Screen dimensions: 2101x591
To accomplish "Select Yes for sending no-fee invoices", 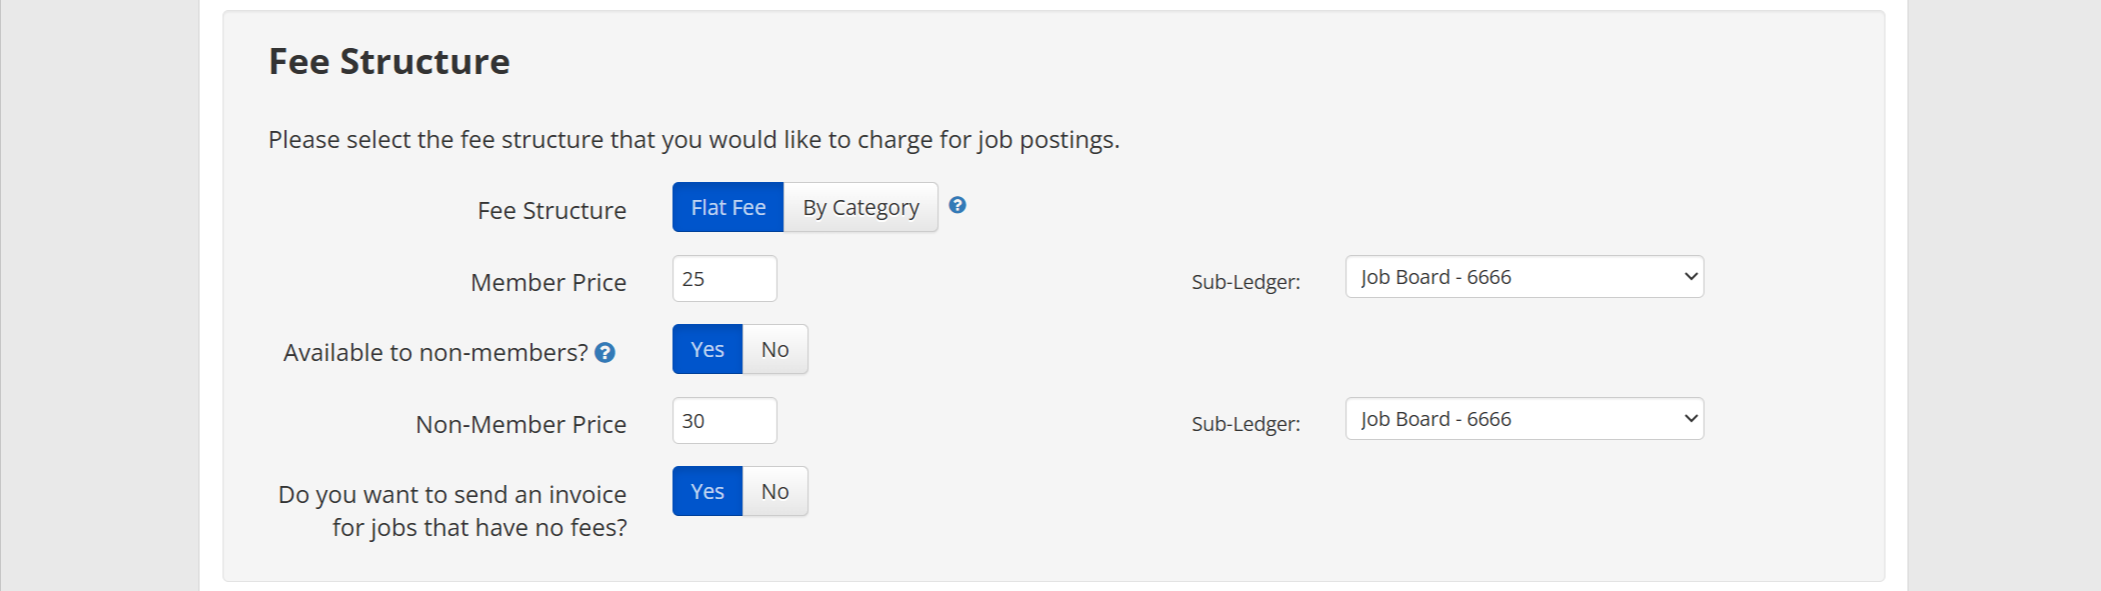I will (707, 492).
